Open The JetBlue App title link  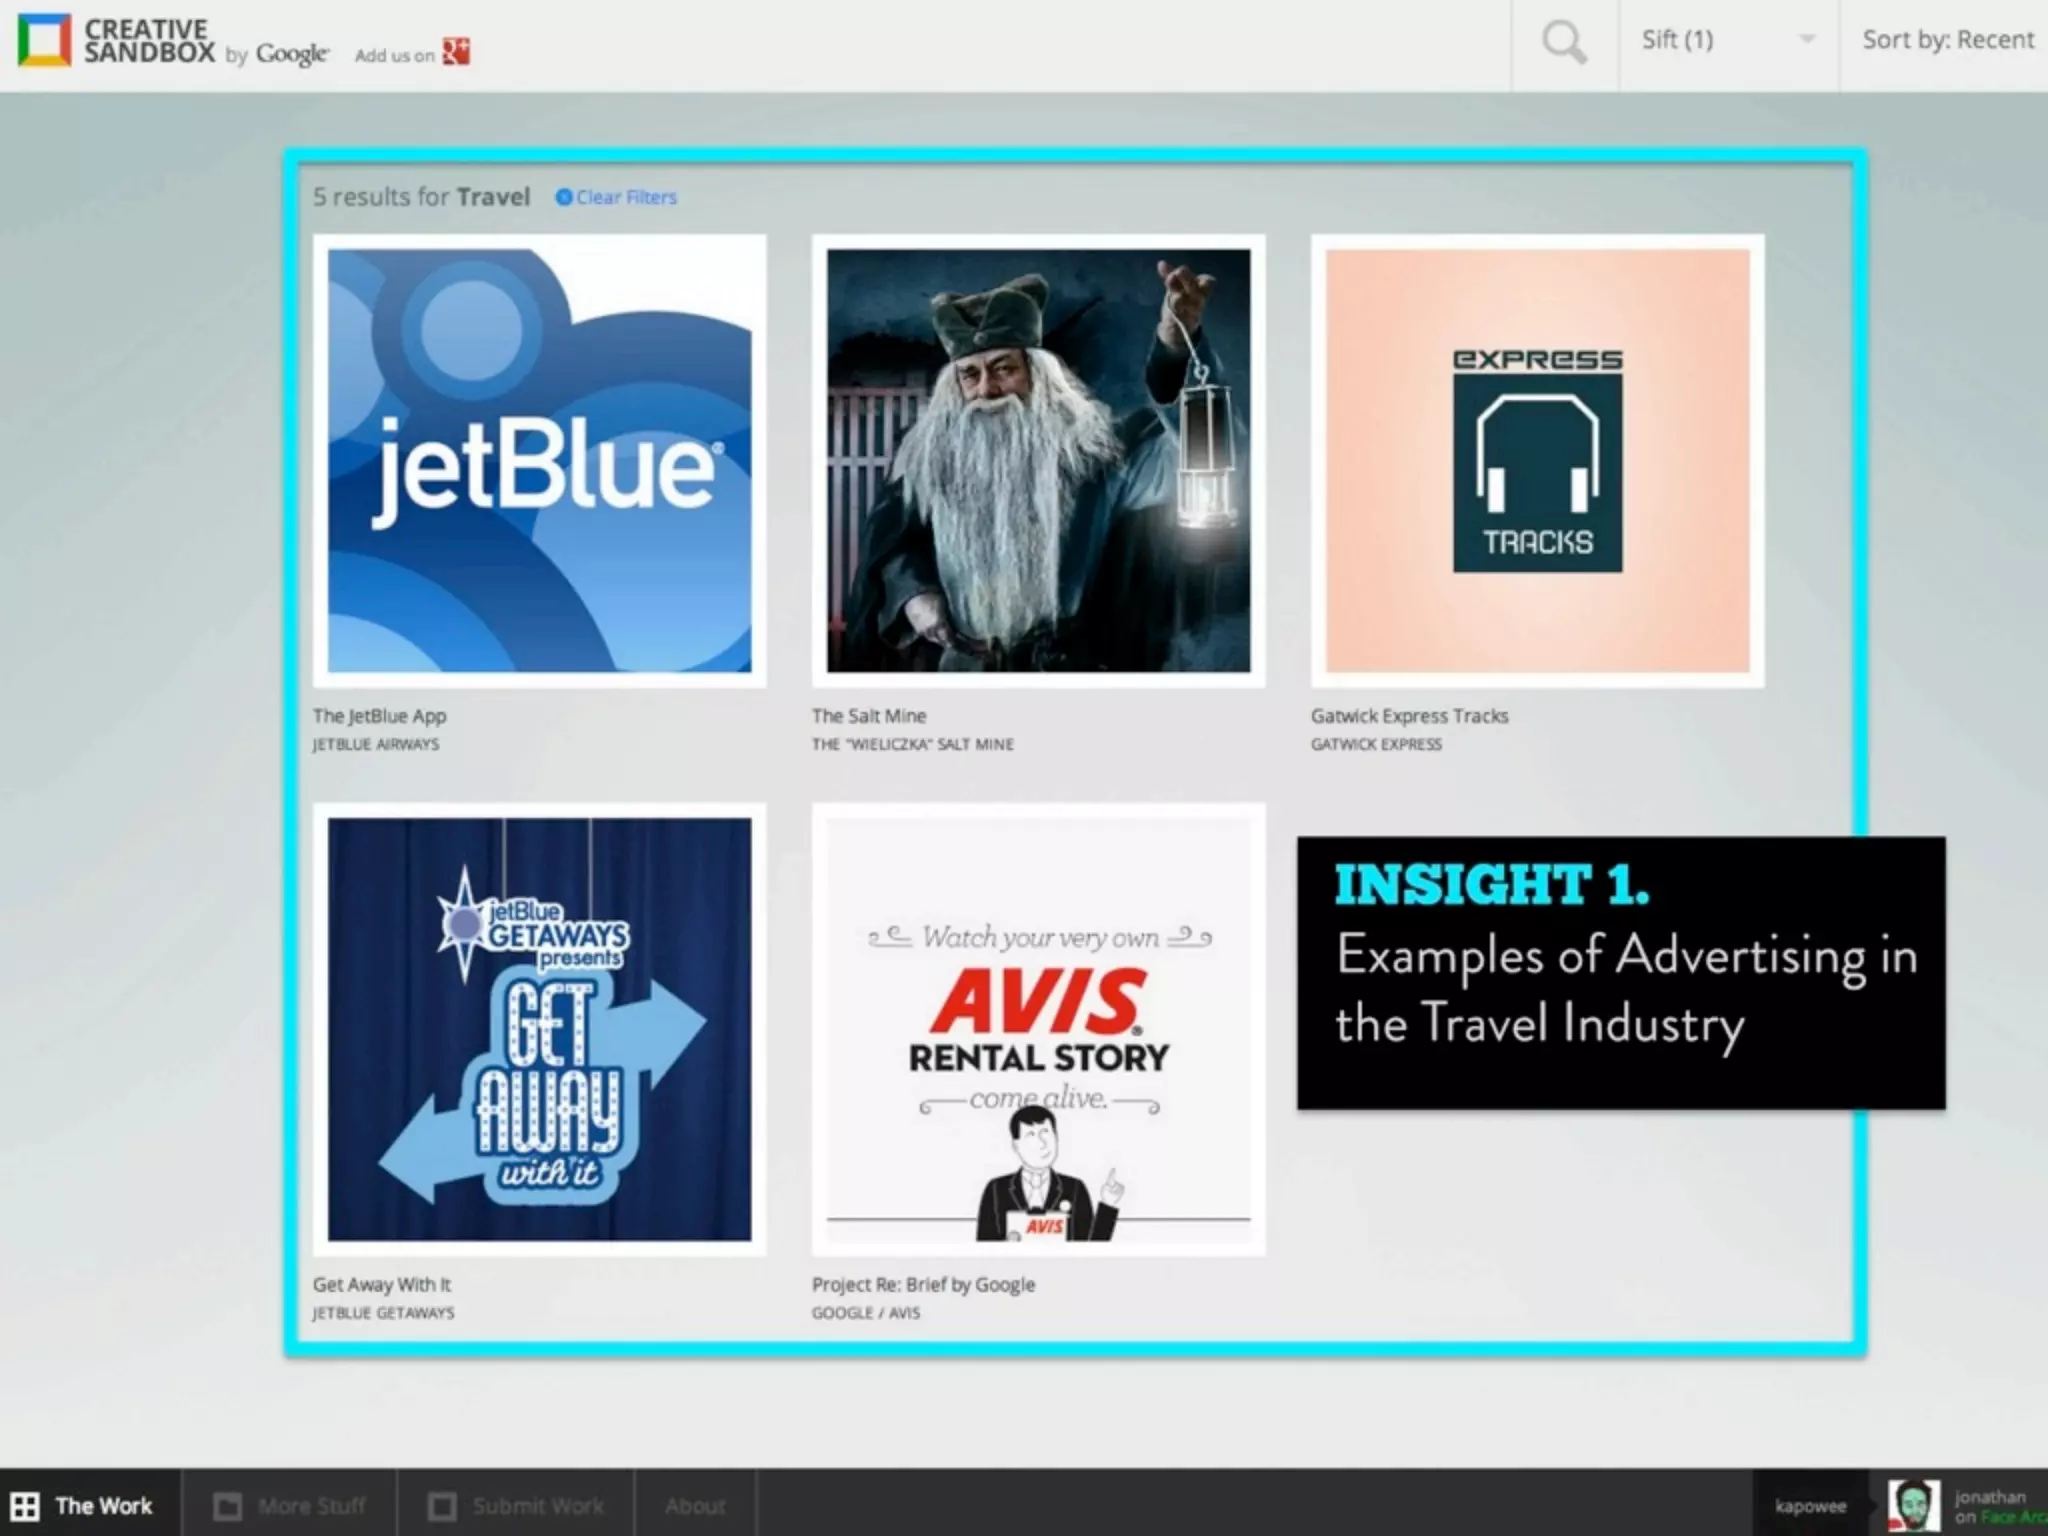(379, 716)
